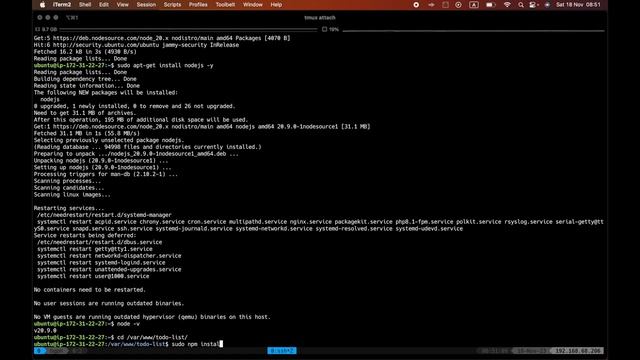Click the circular status menu bar icon

(458, 5)
